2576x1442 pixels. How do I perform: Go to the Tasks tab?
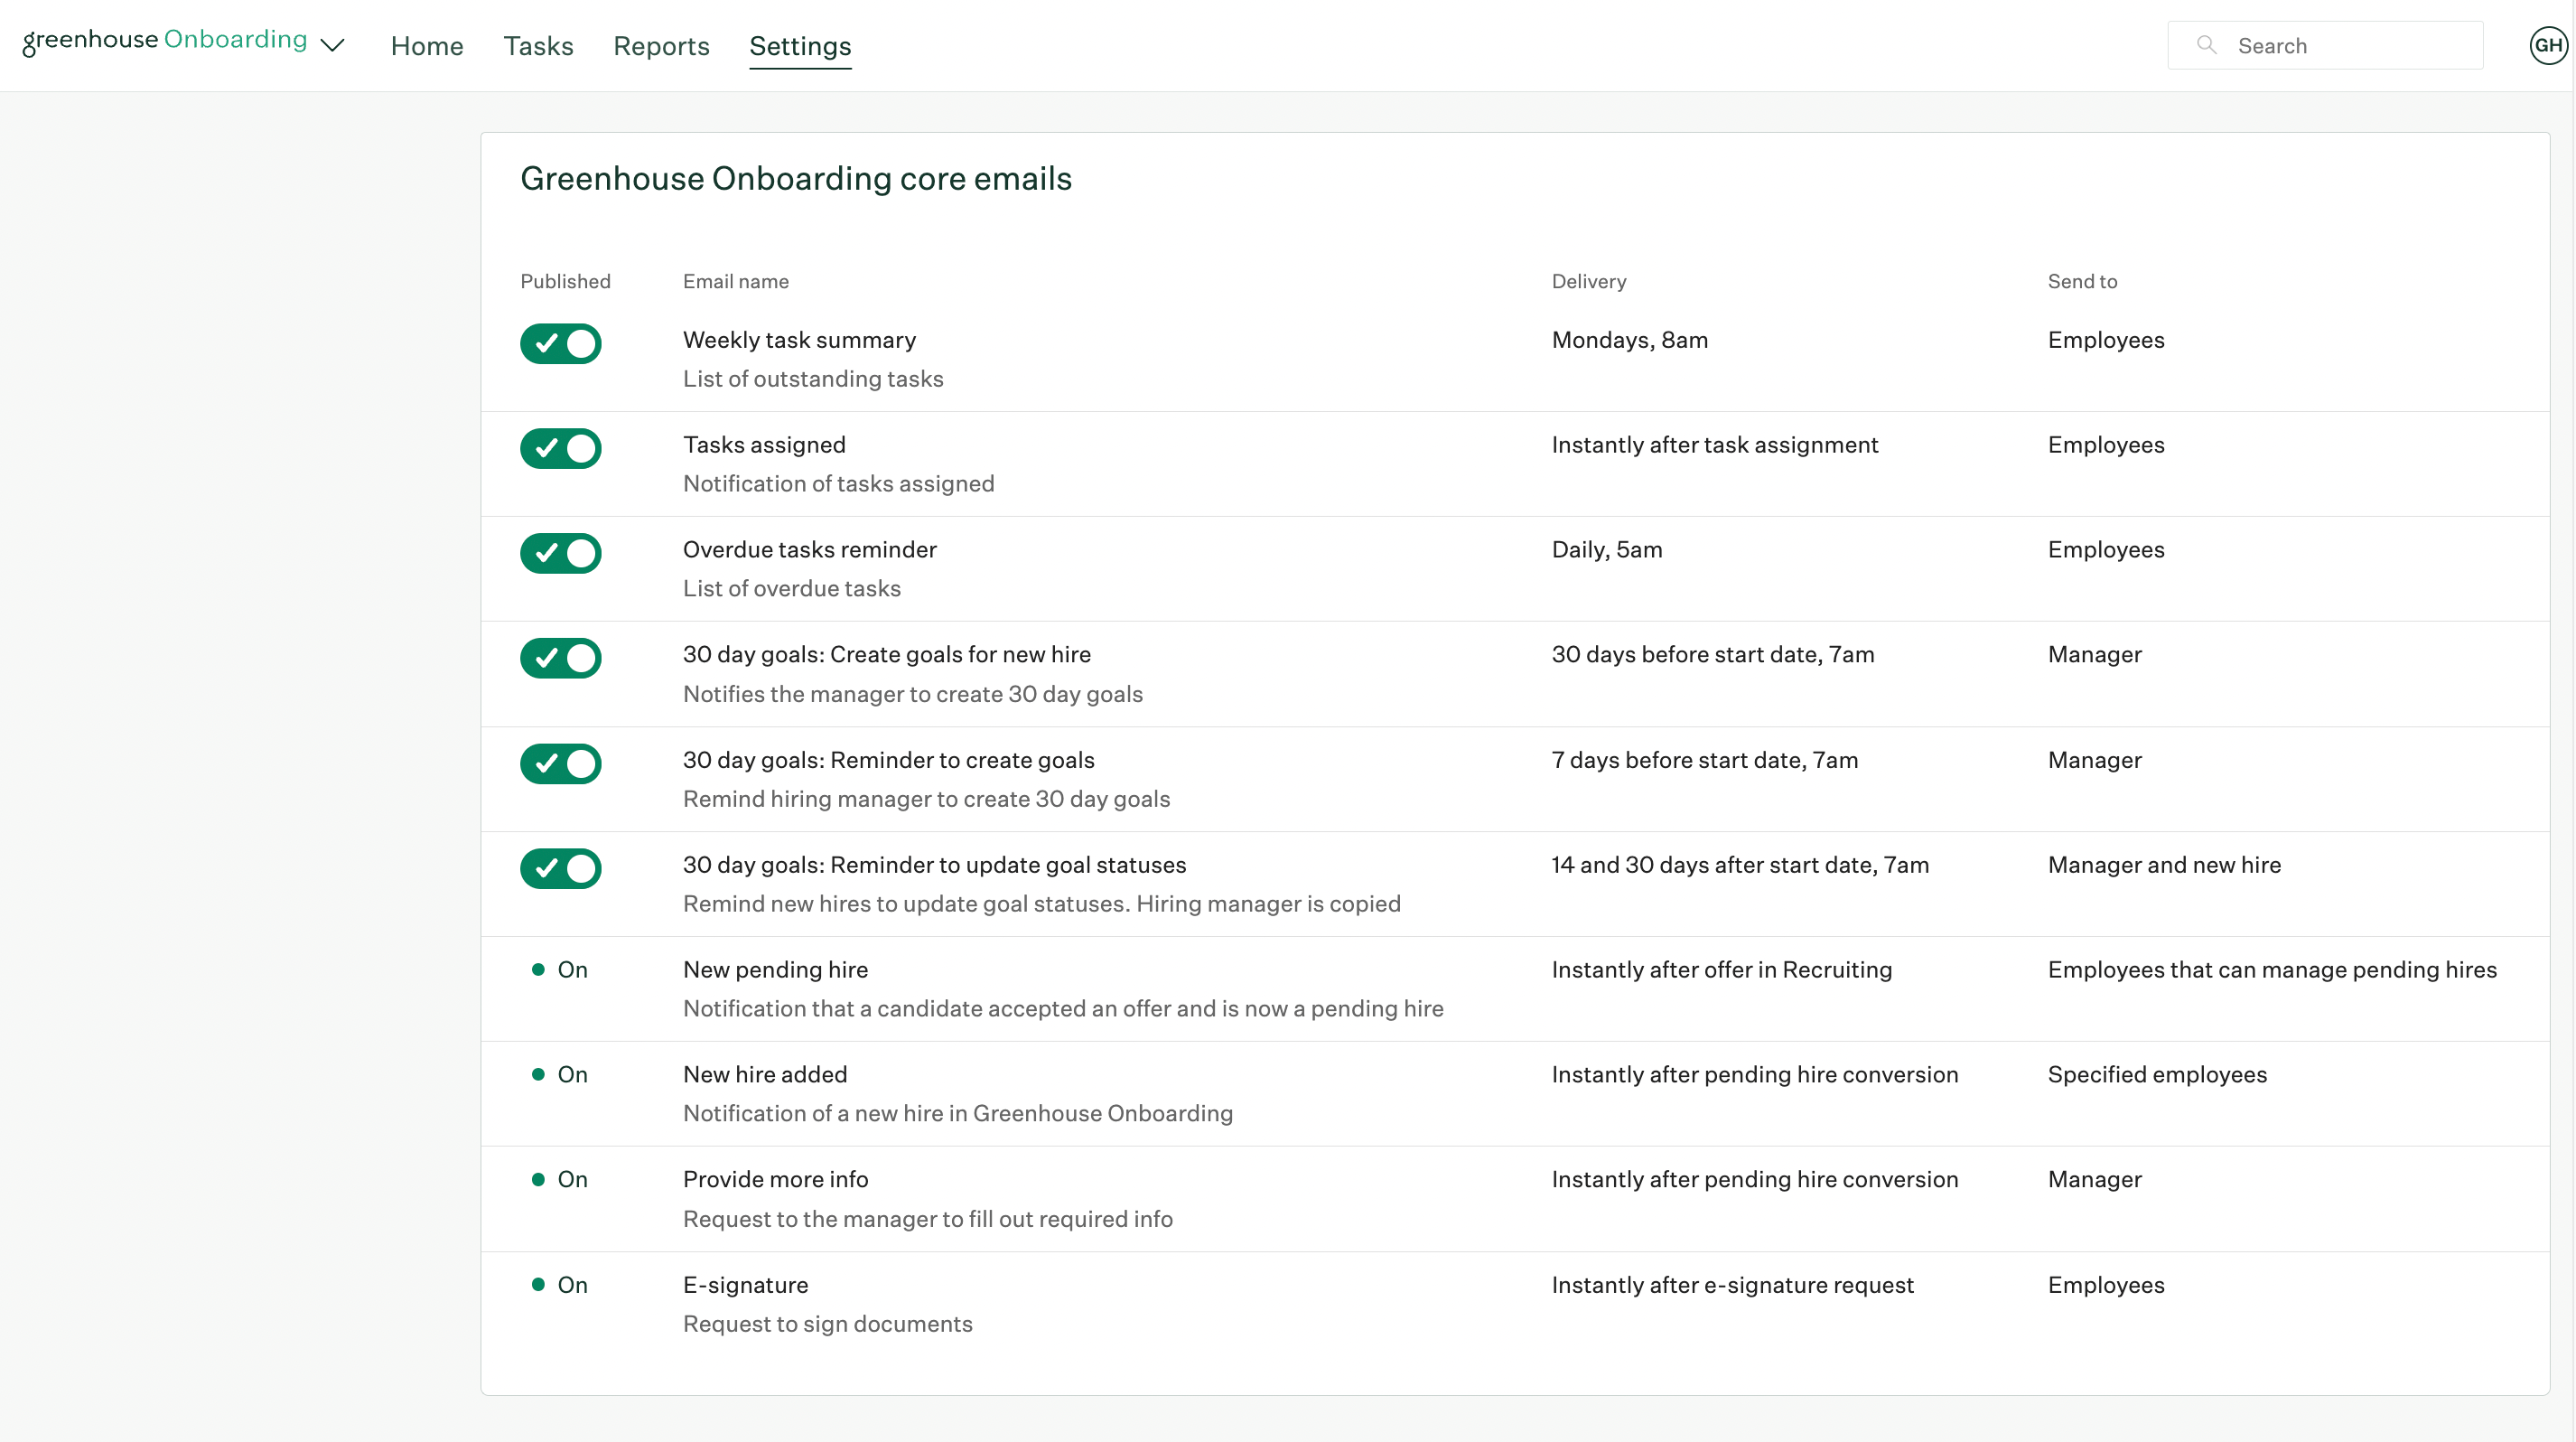tap(538, 46)
